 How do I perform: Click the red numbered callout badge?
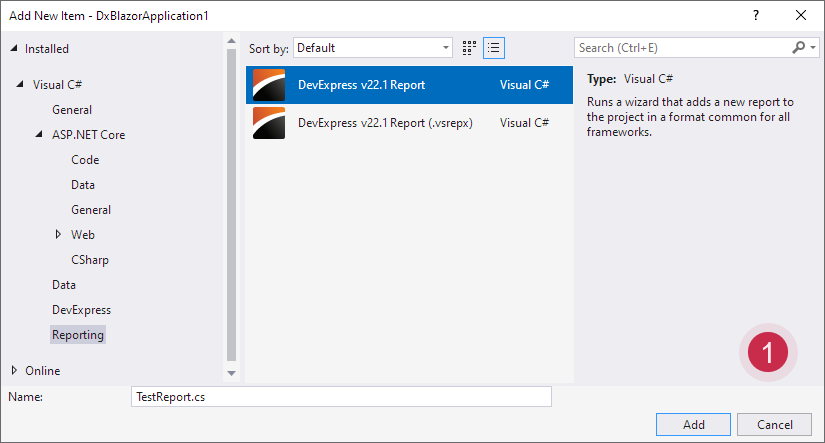[x=768, y=352]
